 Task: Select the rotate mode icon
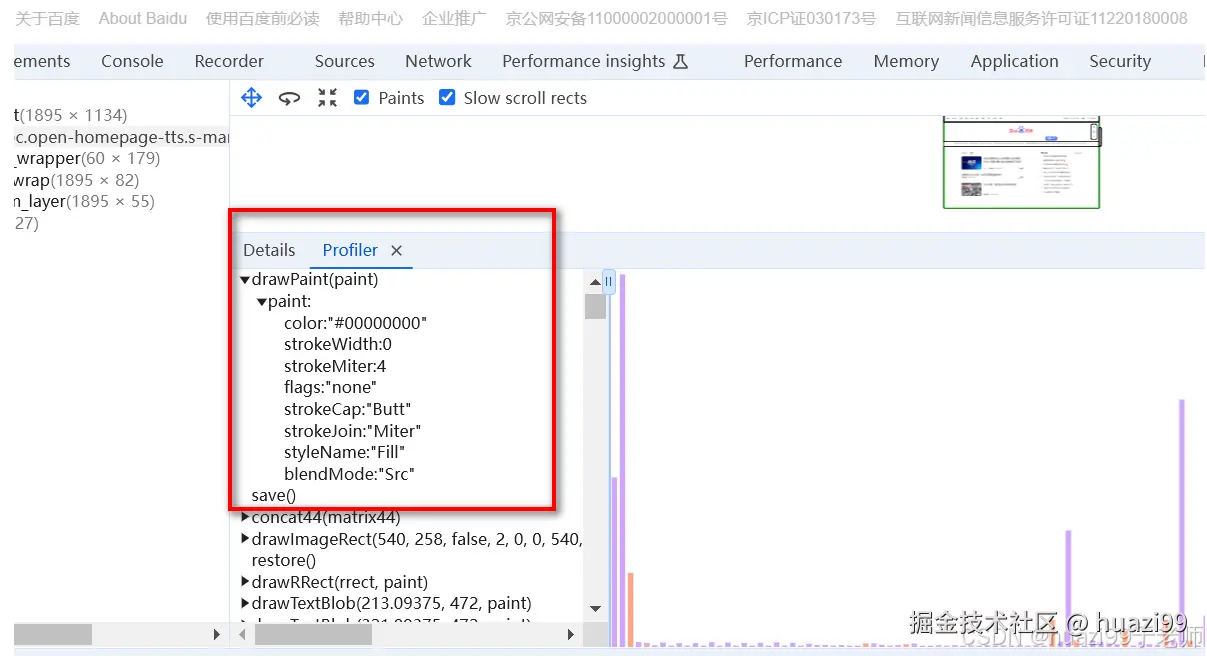(x=289, y=98)
